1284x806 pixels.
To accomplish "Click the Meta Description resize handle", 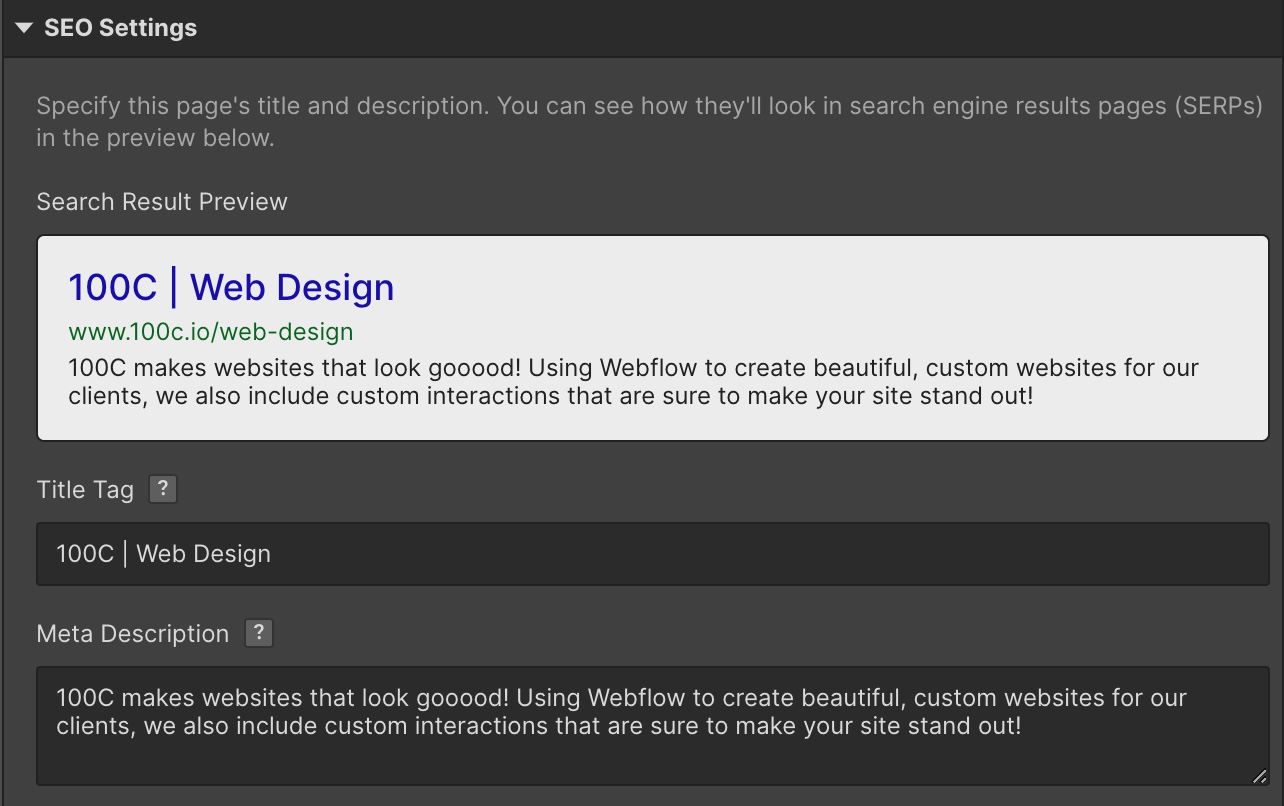I will coord(1259,776).
